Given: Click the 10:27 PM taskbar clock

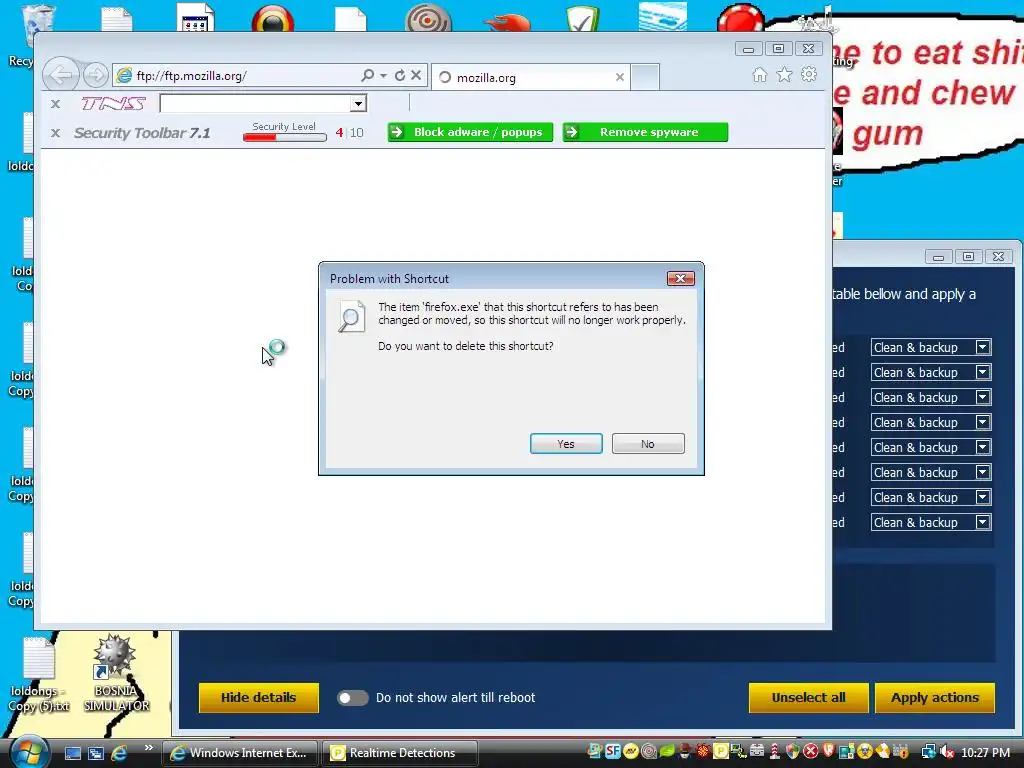Looking at the screenshot, I should point(985,752).
